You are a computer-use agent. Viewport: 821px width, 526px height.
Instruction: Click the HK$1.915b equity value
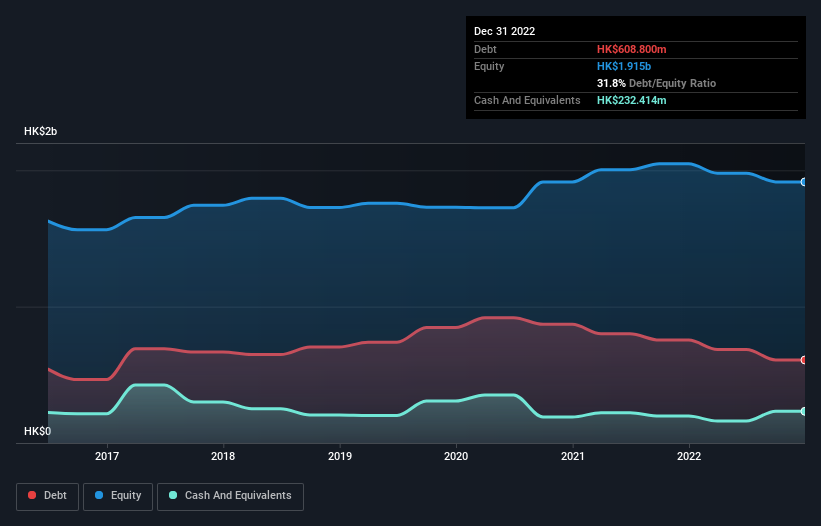(x=624, y=66)
